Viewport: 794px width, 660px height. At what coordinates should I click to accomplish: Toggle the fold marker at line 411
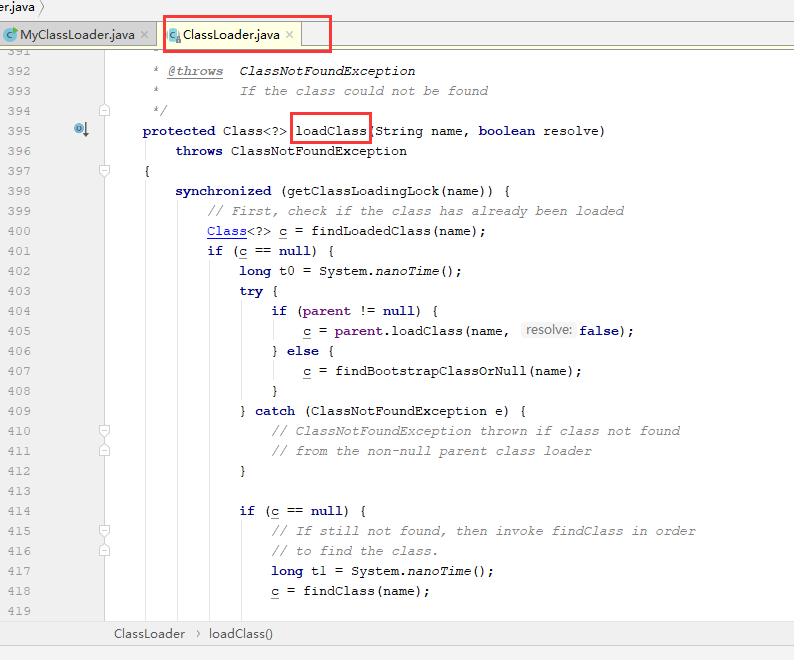click(104, 450)
